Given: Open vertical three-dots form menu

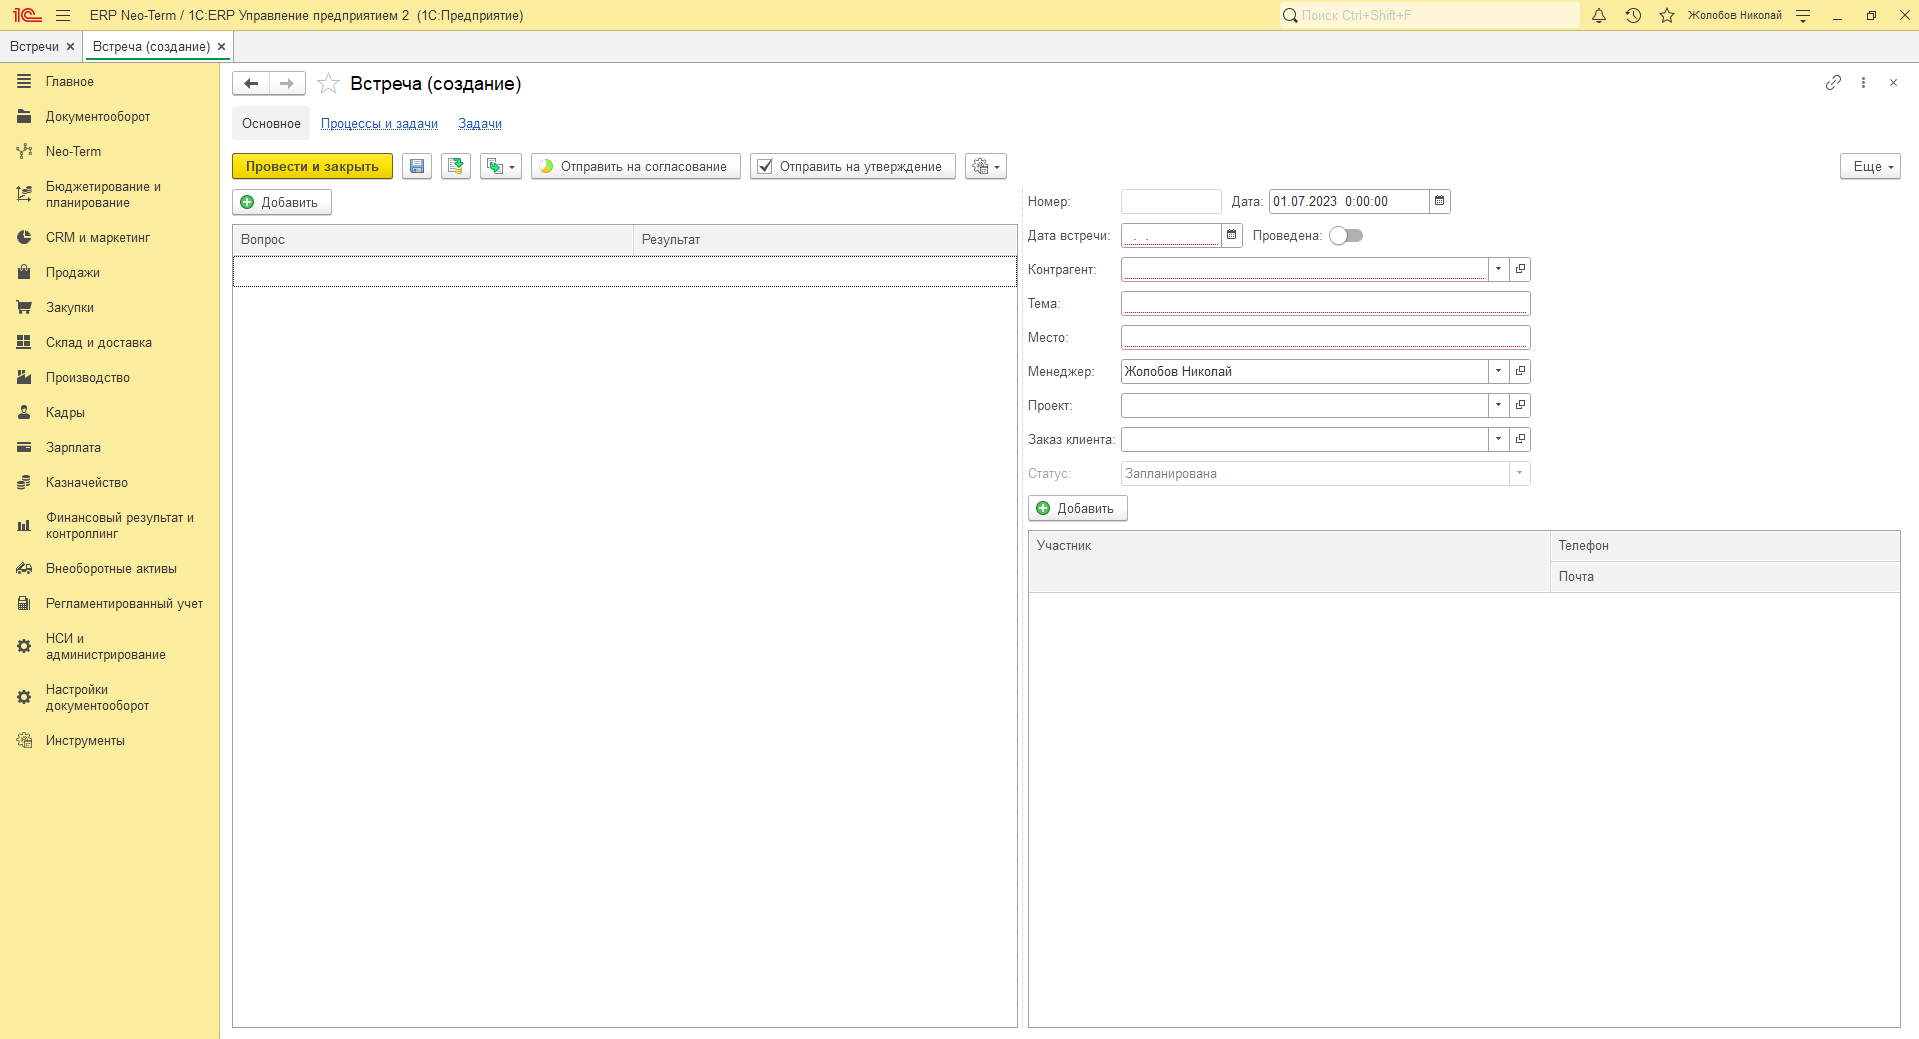Looking at the screenshot, I should tap(1863, 83).
